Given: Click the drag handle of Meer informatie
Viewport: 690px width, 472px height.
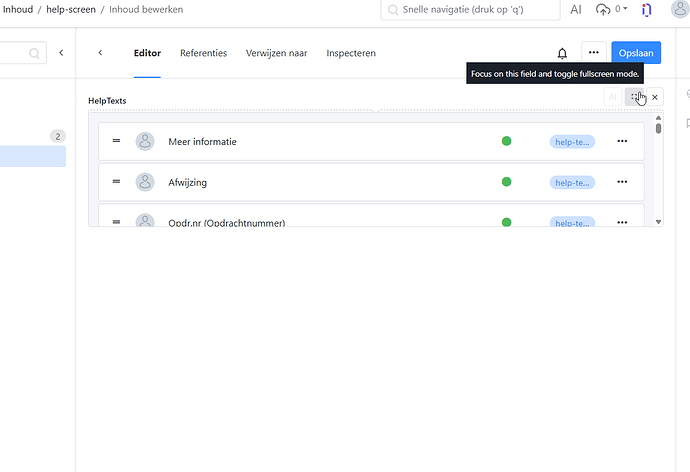Looking at the screenshot, I should (117, 141).
